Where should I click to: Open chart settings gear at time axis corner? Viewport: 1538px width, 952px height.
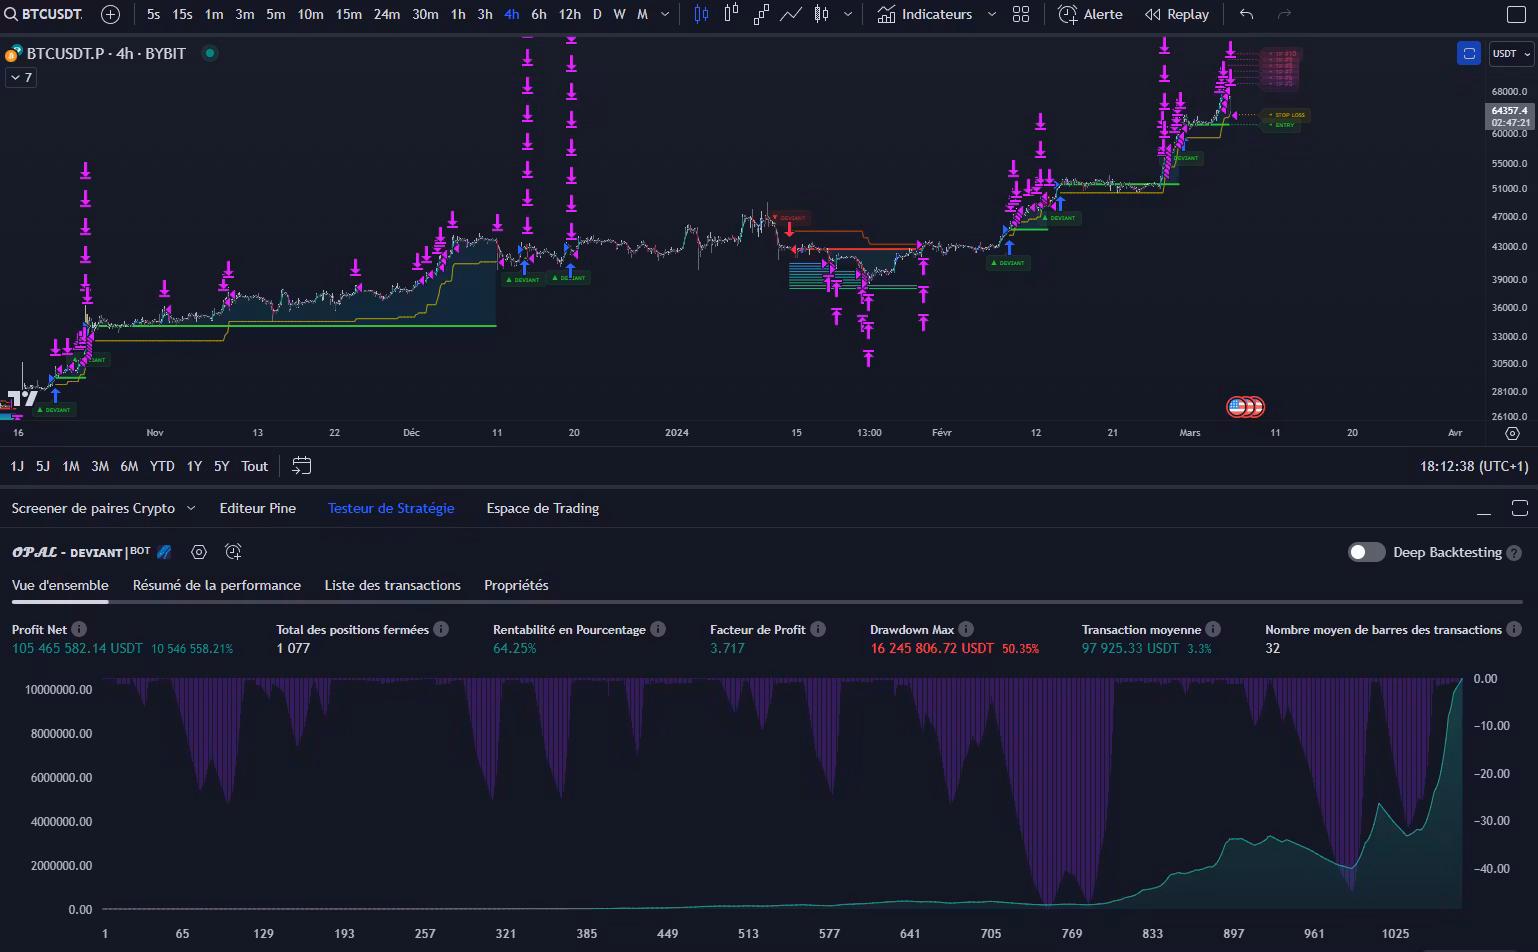pyautogui.click(x=1512, y=433)
